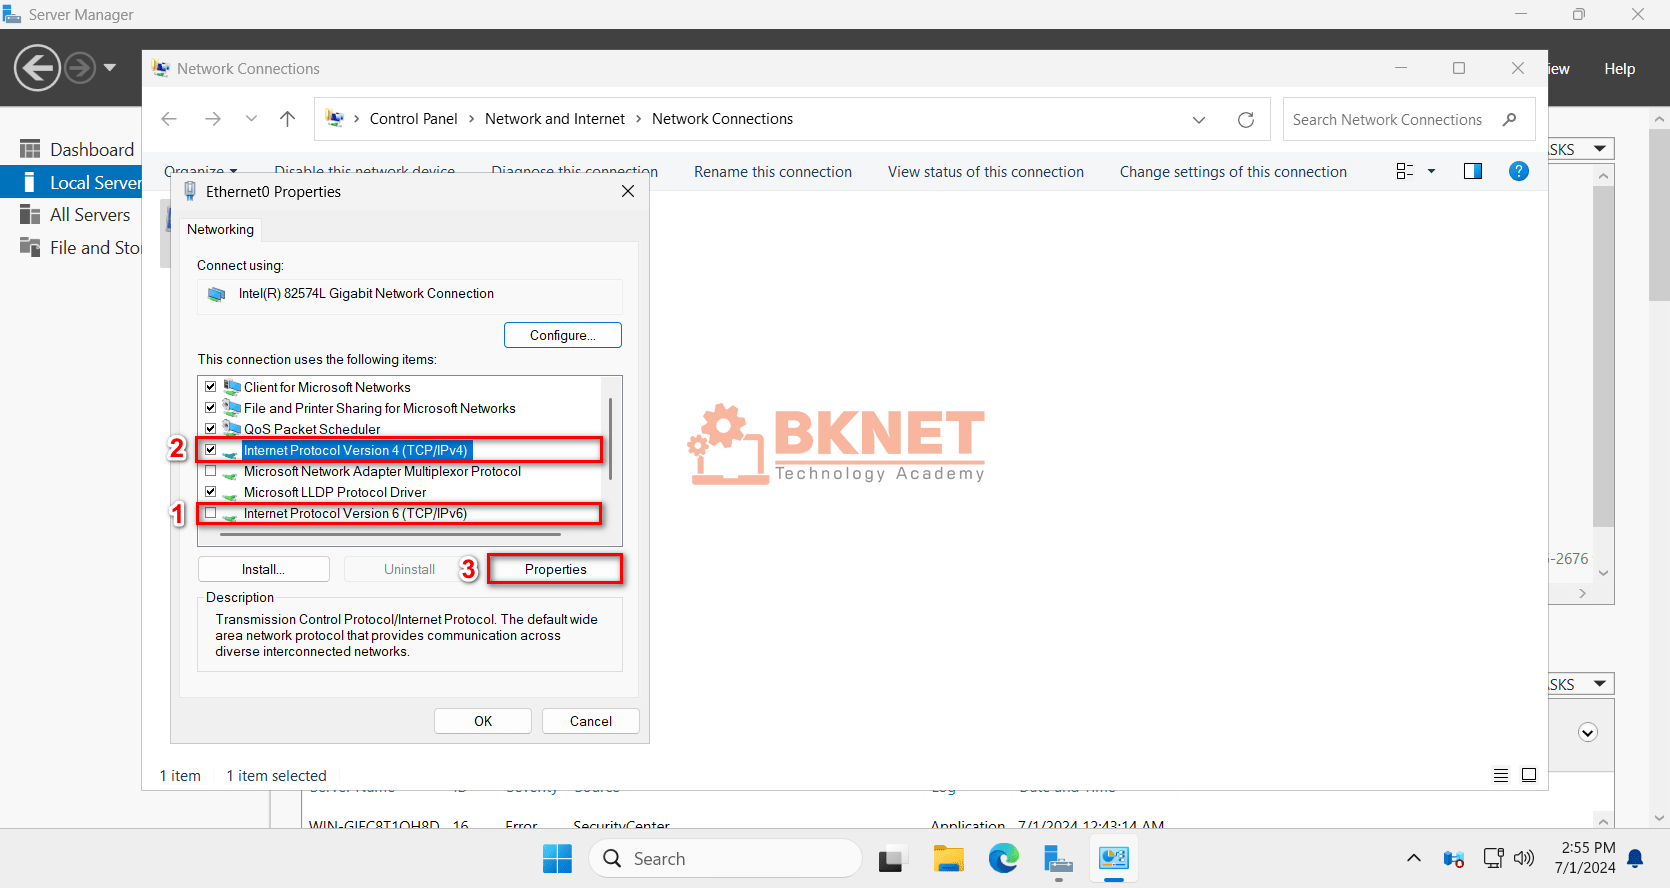The width and height of the screenshot is (1670, 888).
Task: Click the search magnifier icon
Action: pyautogui.click(x=1509, y=119)
